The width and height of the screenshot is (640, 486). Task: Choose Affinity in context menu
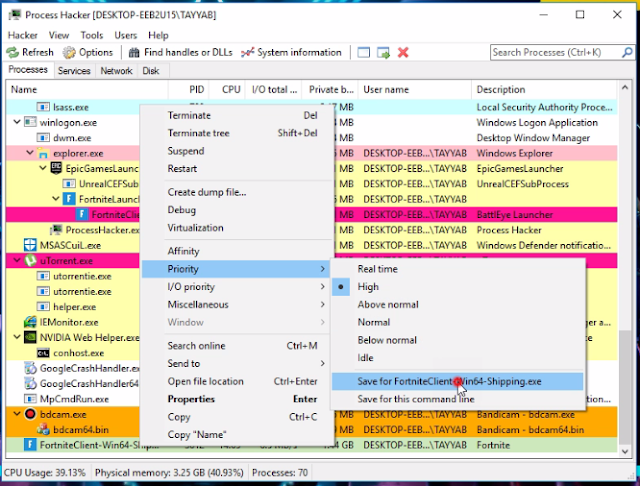[236, 251]
